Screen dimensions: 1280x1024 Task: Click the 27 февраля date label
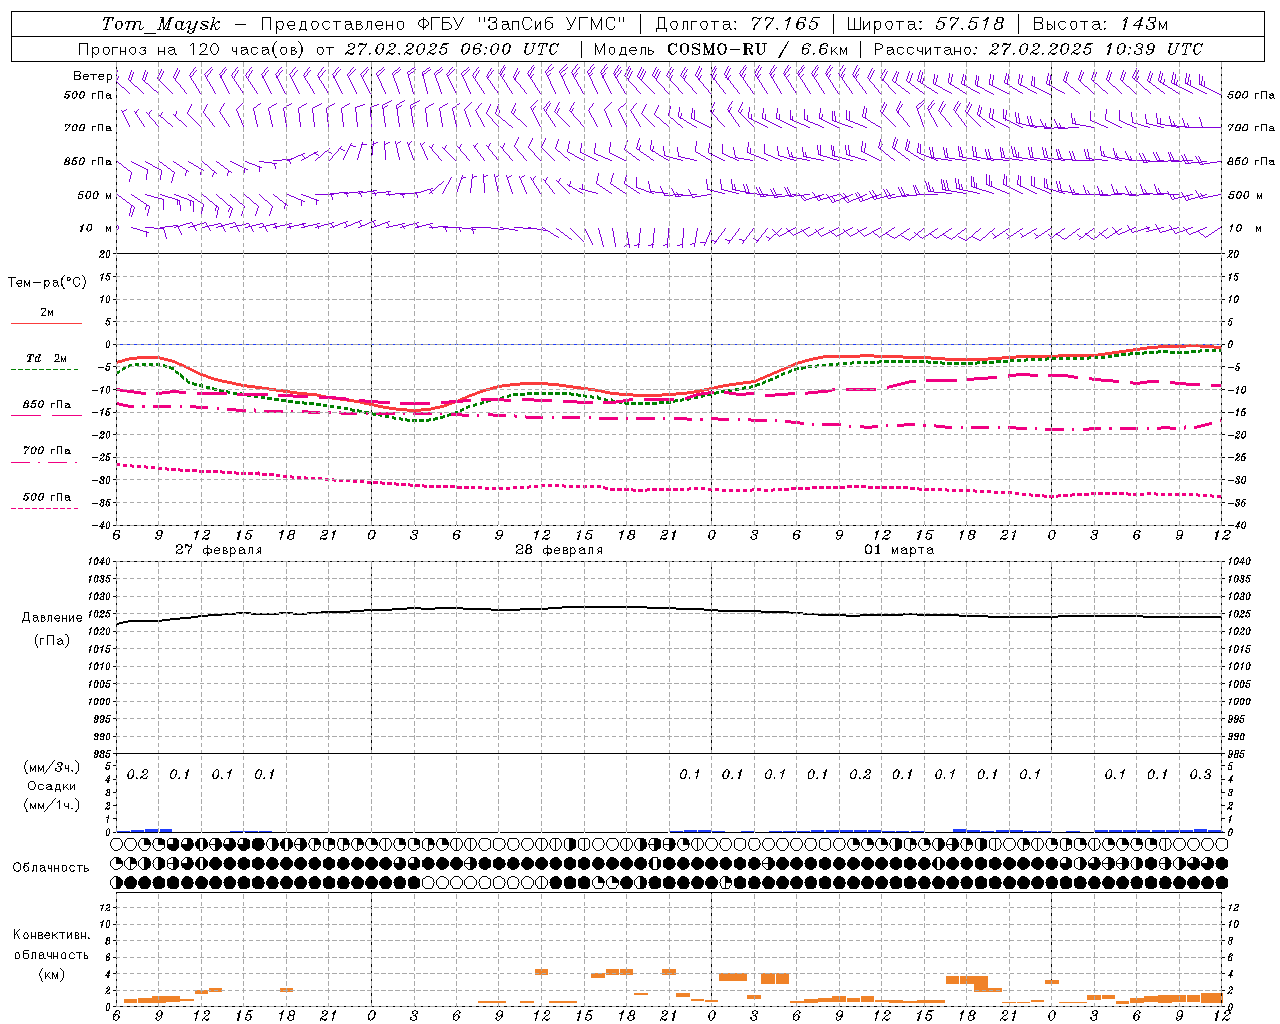[x=218, y=550]
